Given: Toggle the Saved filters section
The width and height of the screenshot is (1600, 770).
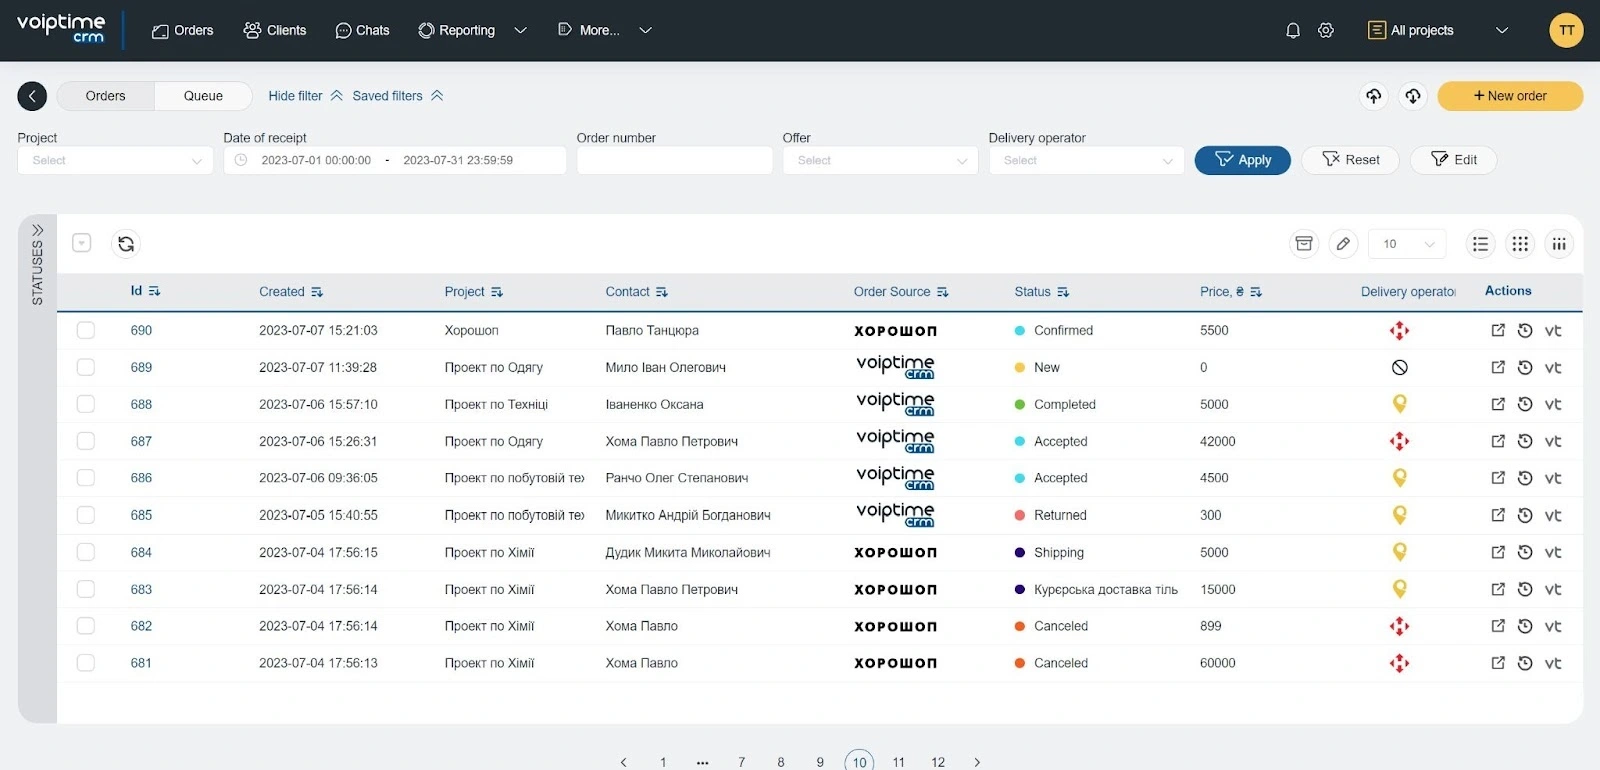Looking at the screenshot, I should click(398, 96).
